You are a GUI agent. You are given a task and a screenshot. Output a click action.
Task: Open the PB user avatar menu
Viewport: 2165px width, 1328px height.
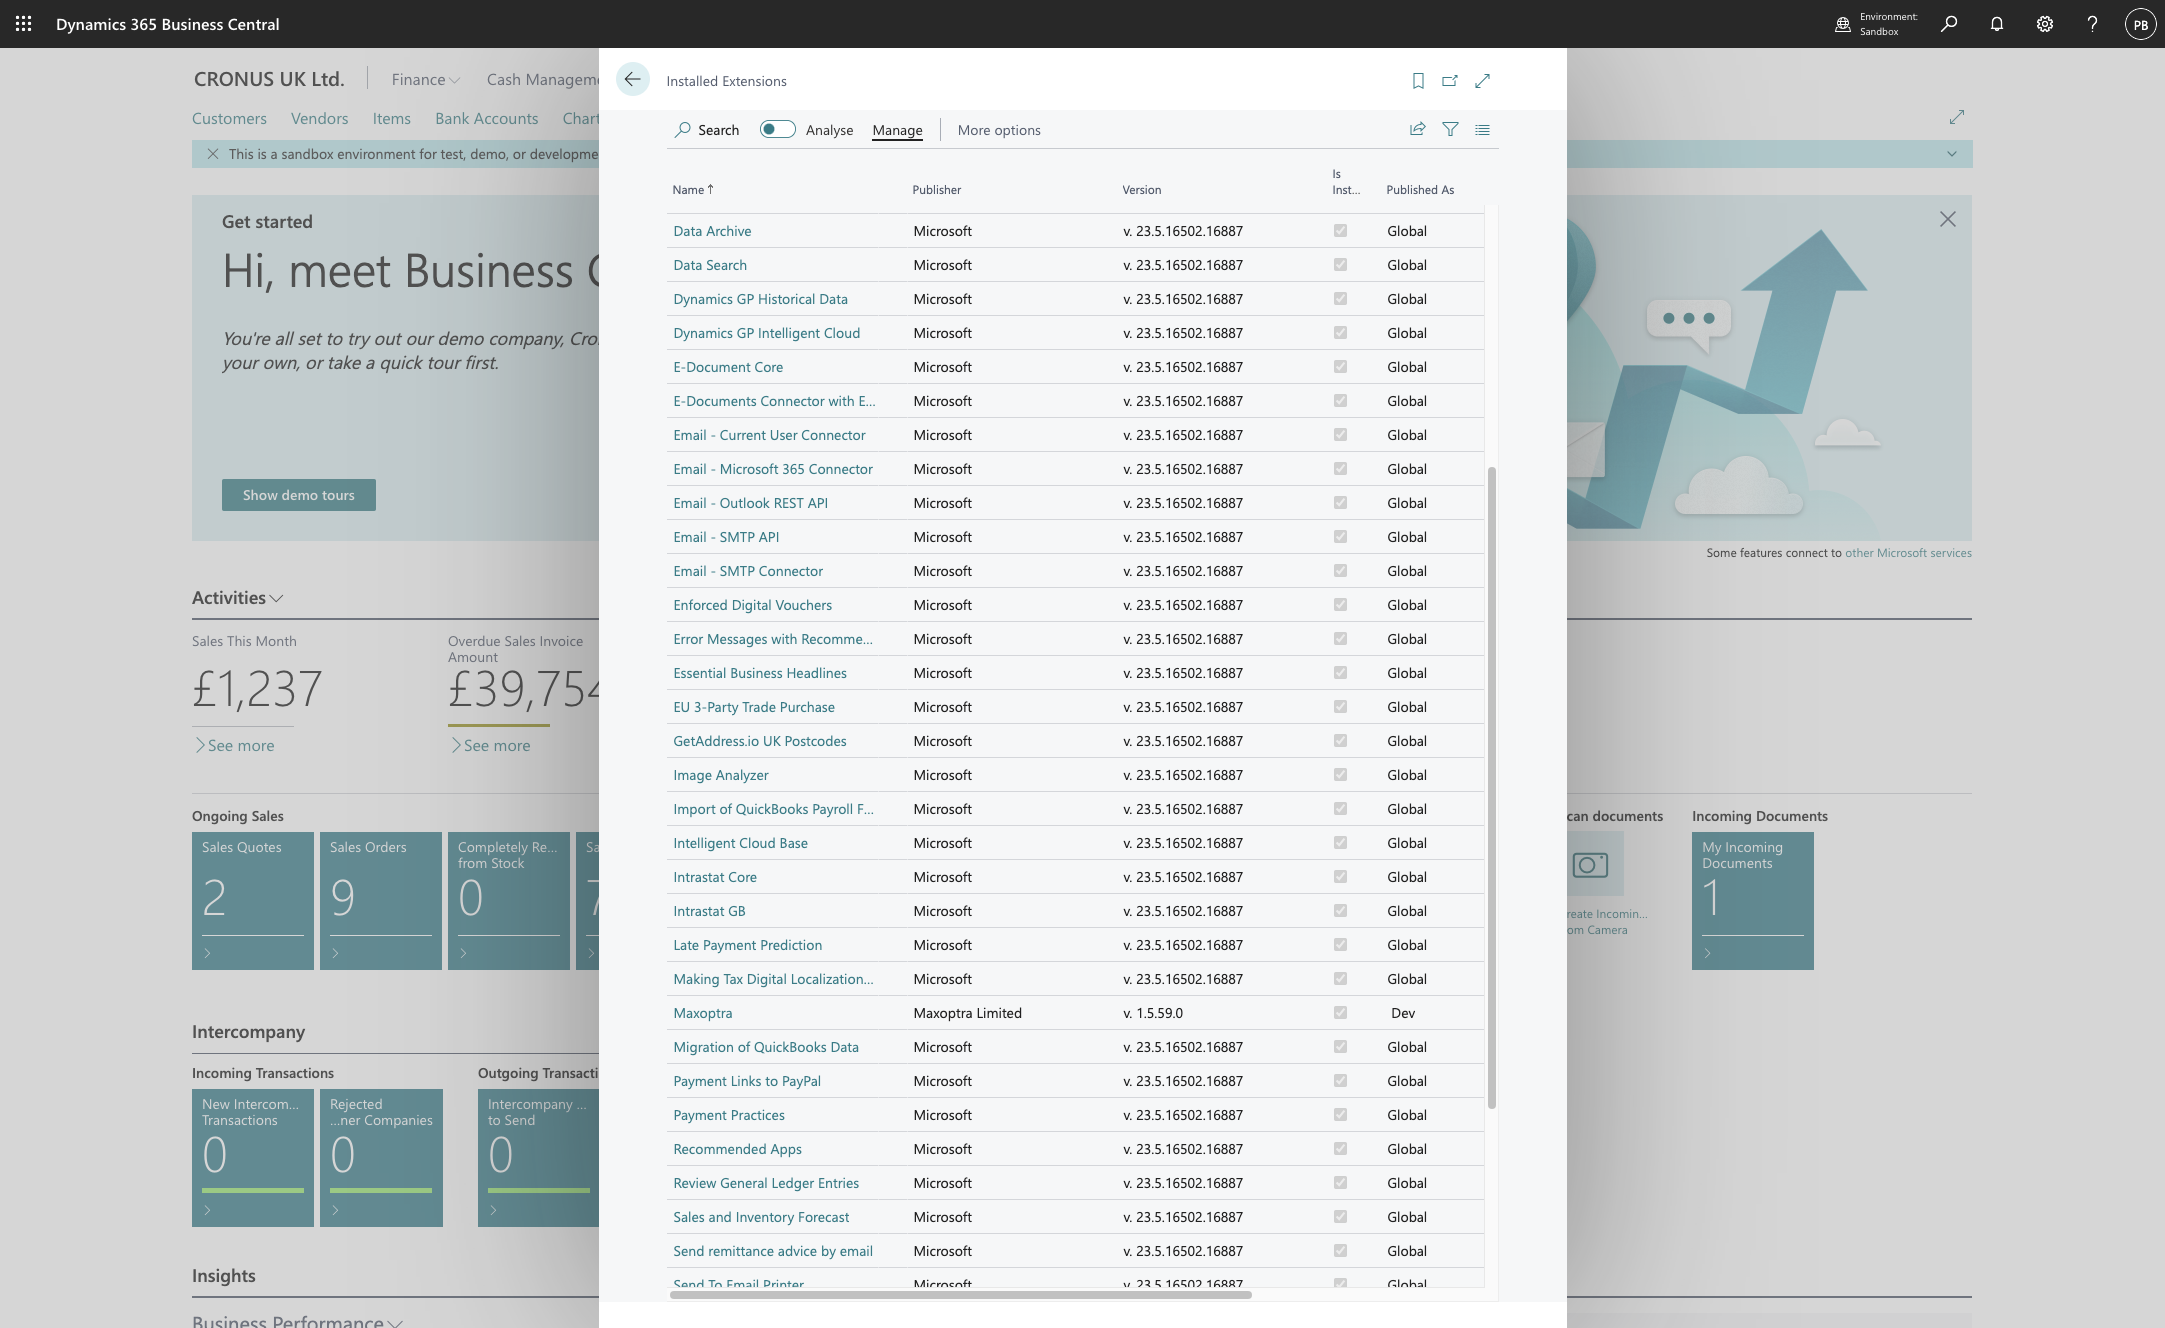(2140, 24)
